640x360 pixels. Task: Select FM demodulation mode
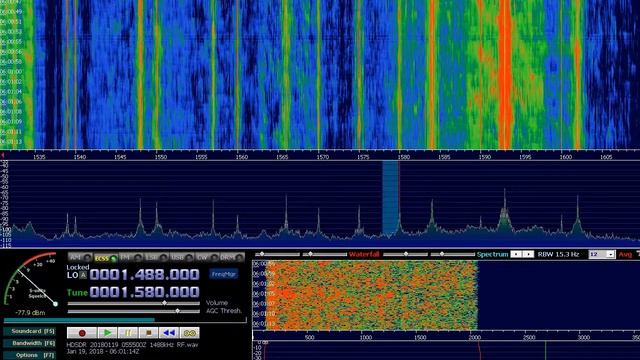tap(131, 258)
